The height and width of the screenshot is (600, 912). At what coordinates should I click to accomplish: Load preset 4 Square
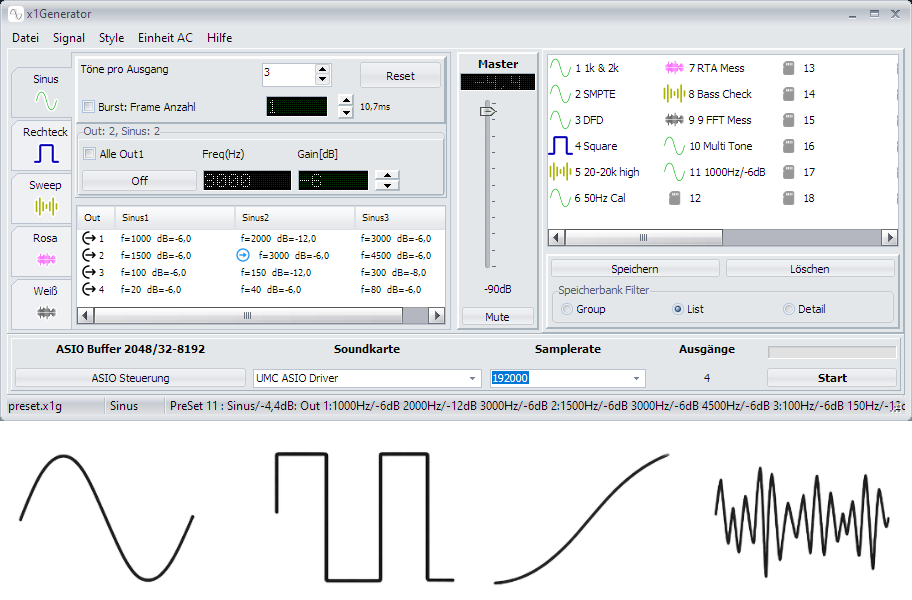pos(560,146)
